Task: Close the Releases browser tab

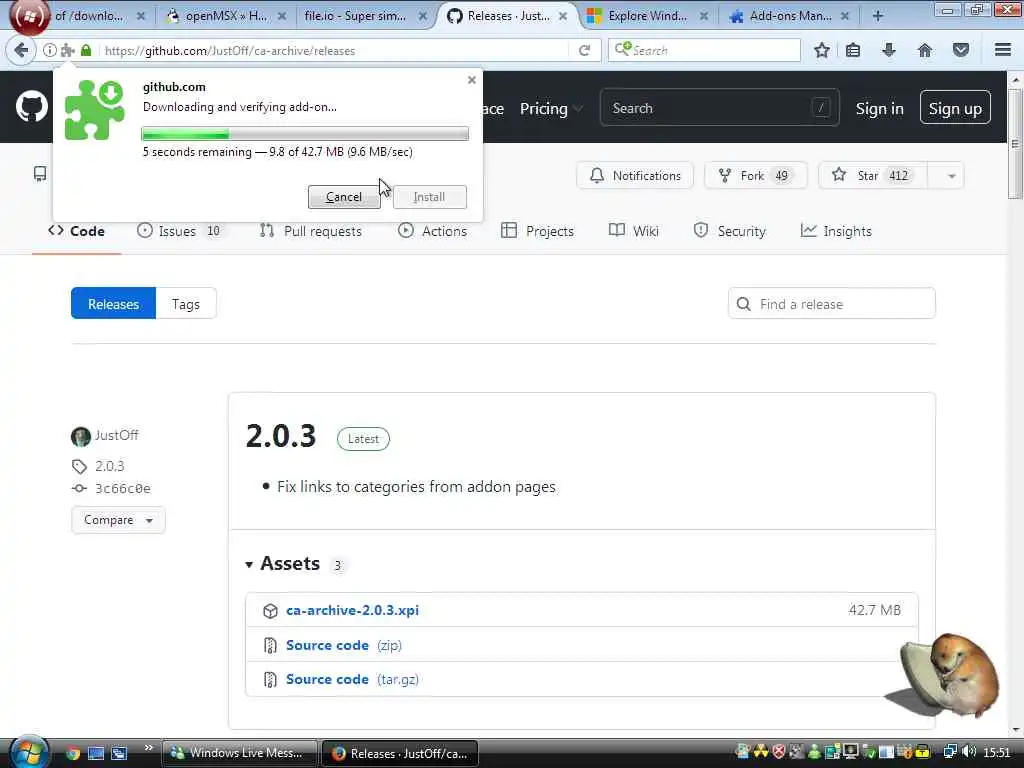Action: tap(562, 16)
